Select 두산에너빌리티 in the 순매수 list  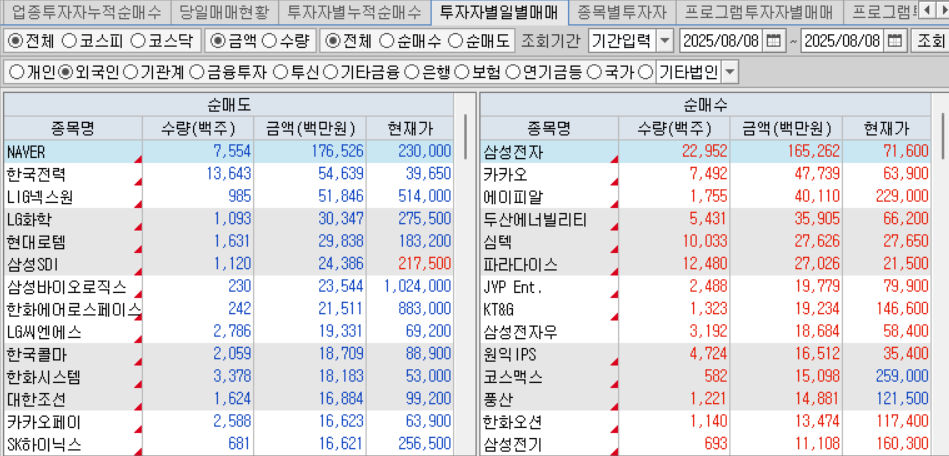click(x=534, y=219)
